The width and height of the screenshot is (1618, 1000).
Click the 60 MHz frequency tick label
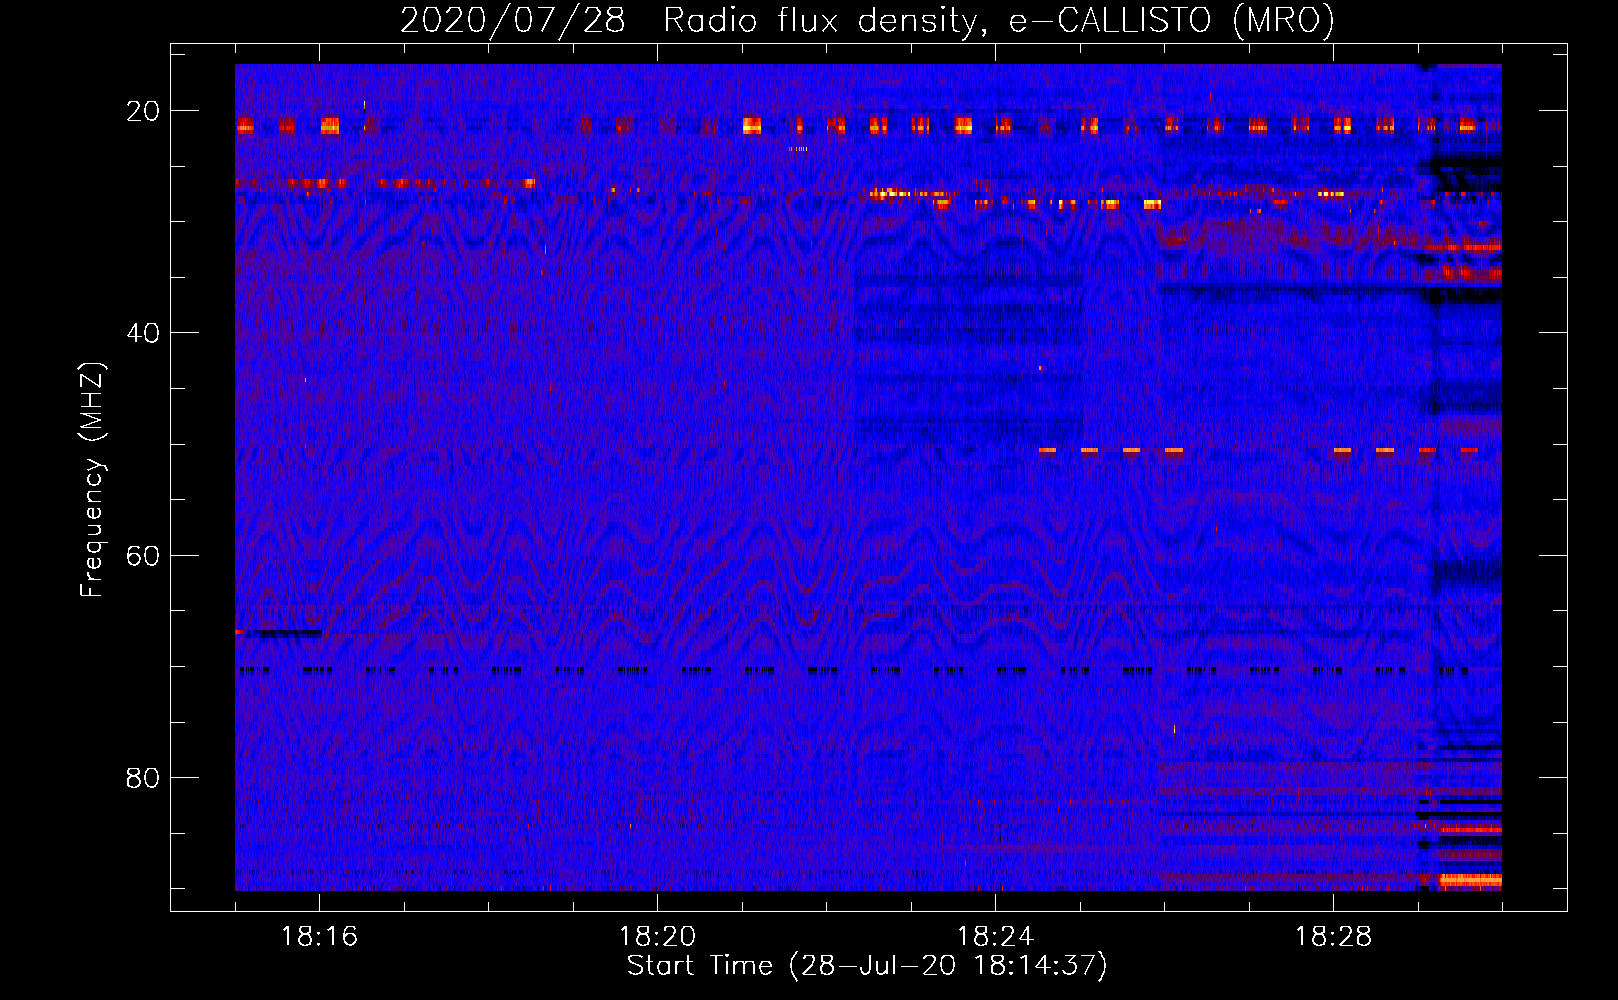(x=143, y=556)
